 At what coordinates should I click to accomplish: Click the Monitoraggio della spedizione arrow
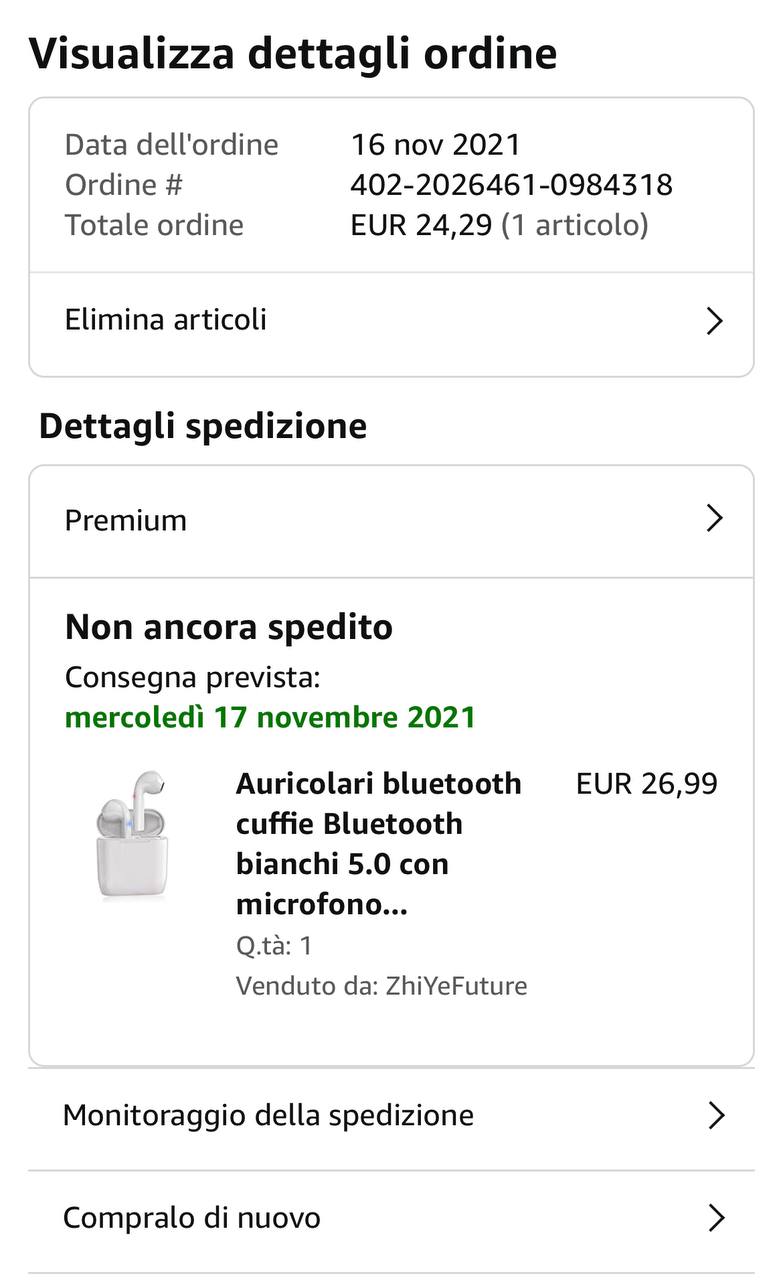click(x=715, y=1115)
